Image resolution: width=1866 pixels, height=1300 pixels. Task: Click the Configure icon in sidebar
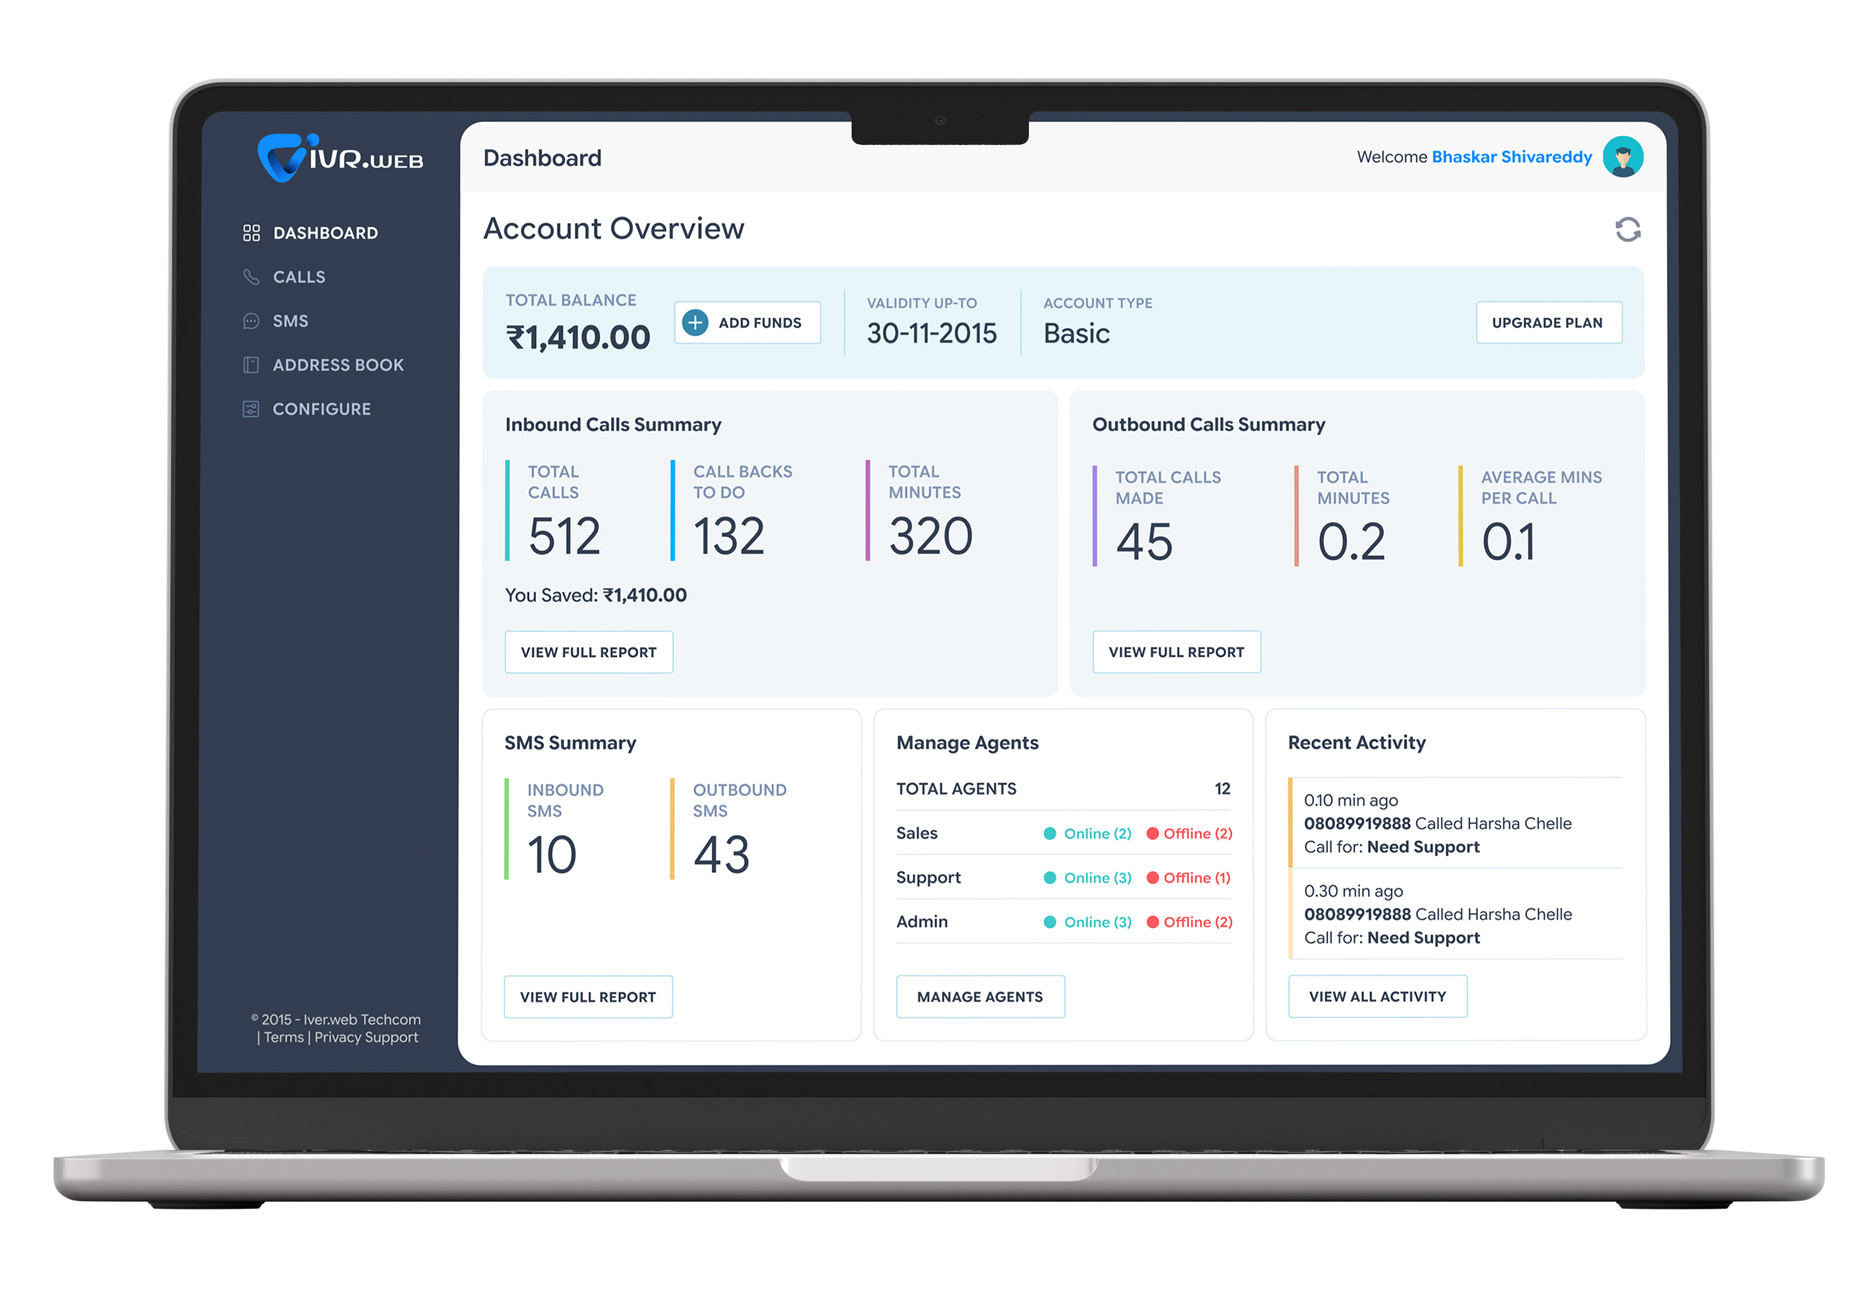tap(251, 409)
